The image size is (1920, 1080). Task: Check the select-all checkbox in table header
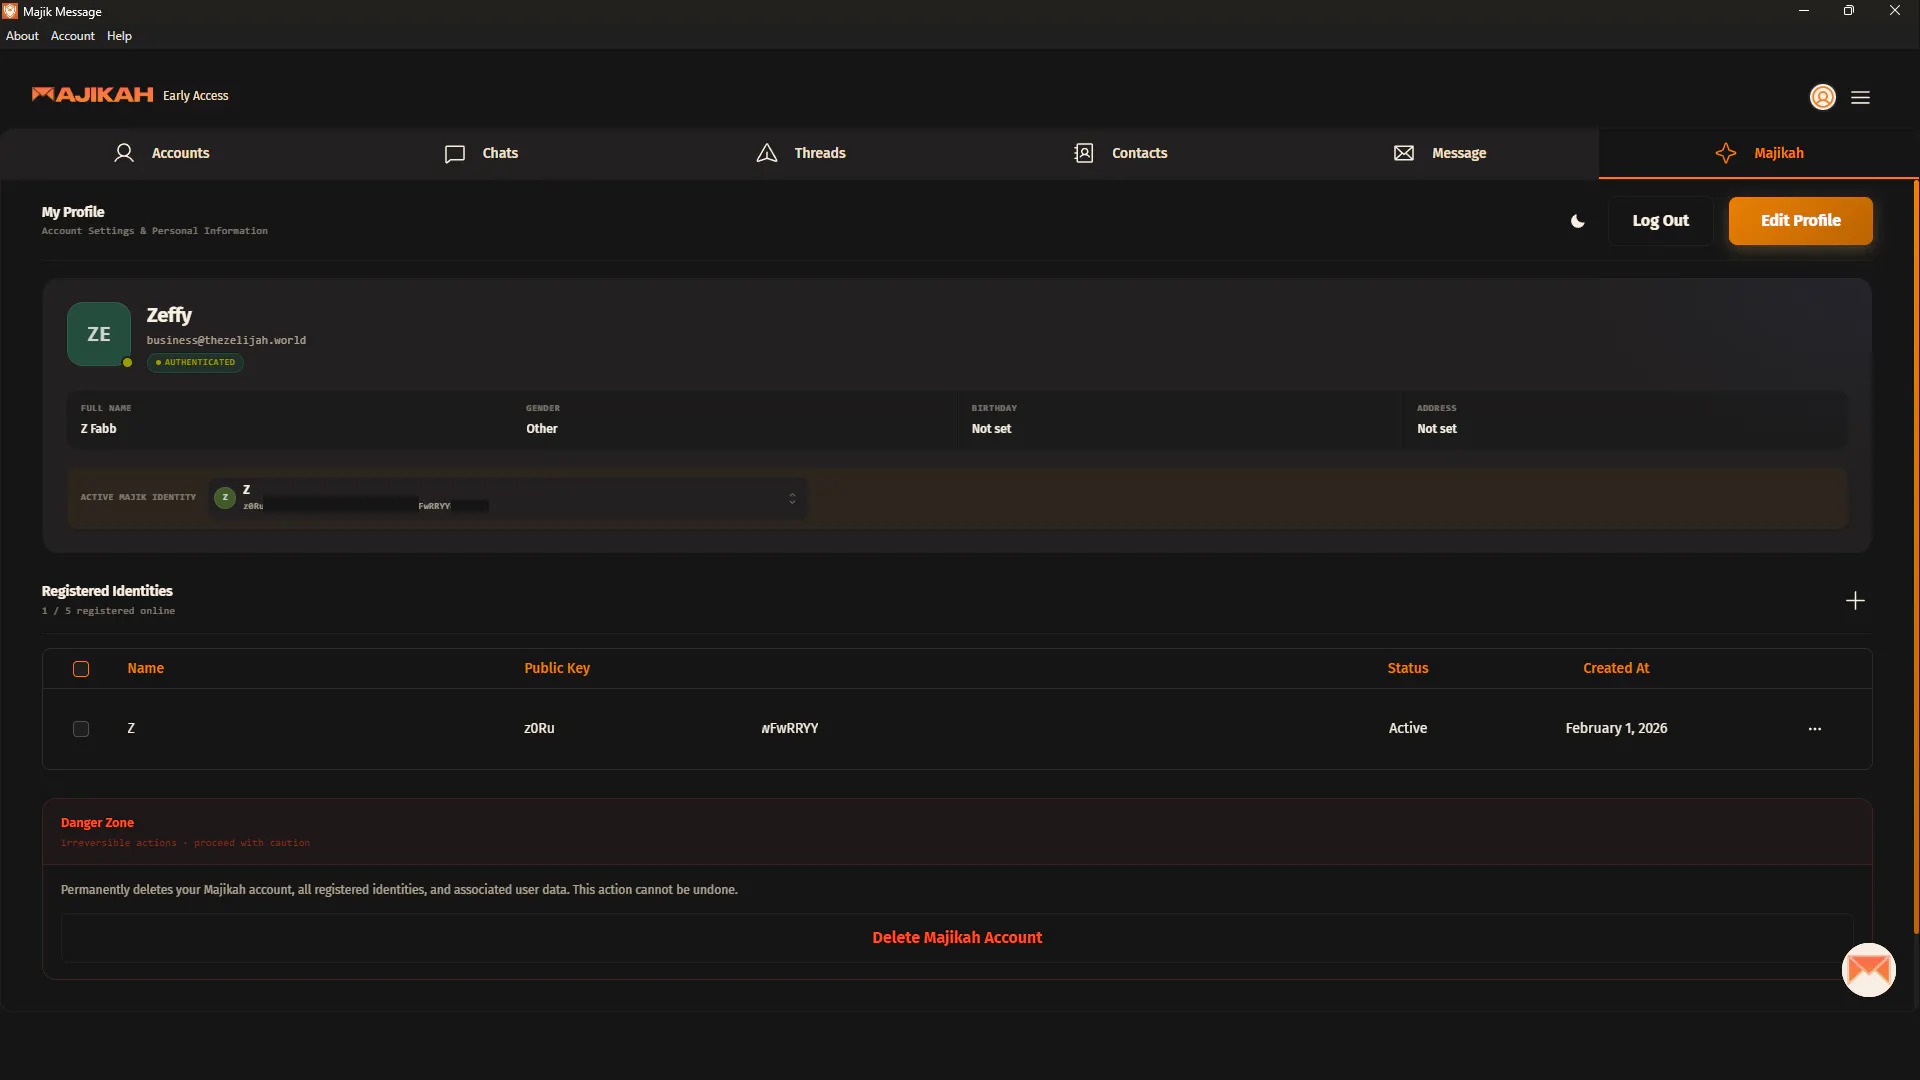(x=81, y=669)
